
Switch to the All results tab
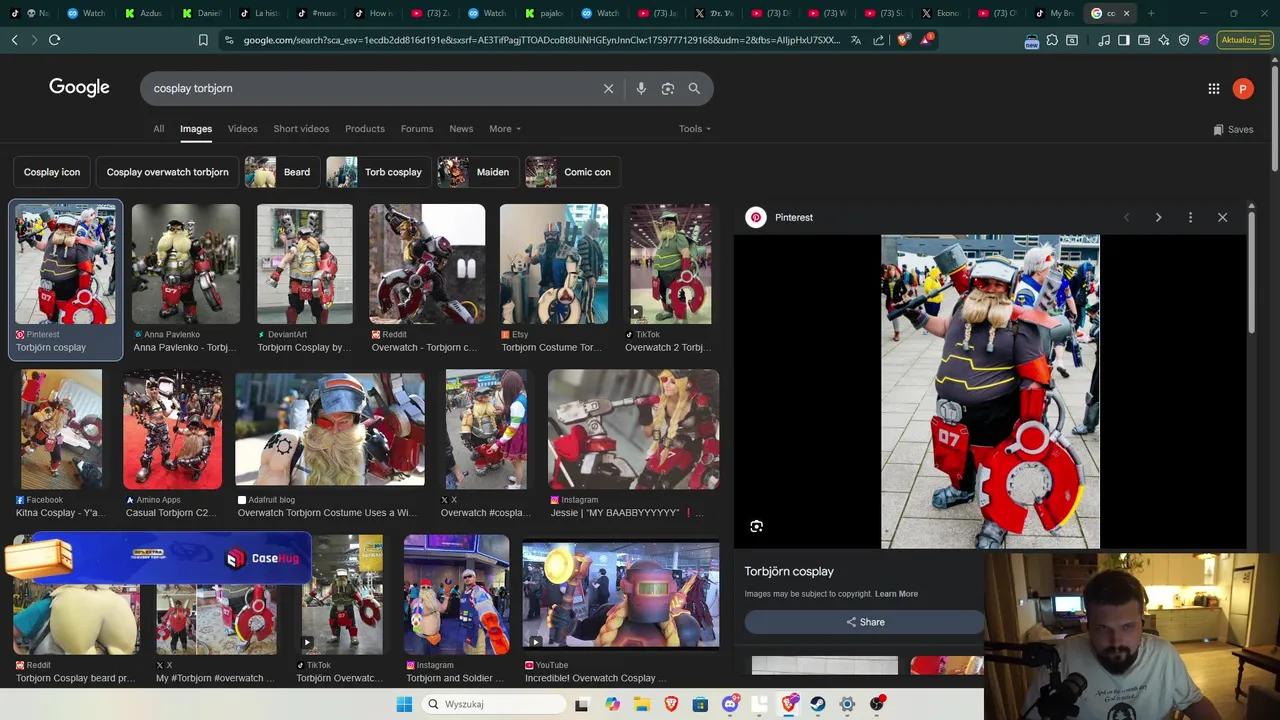click(x=158, y=129)
